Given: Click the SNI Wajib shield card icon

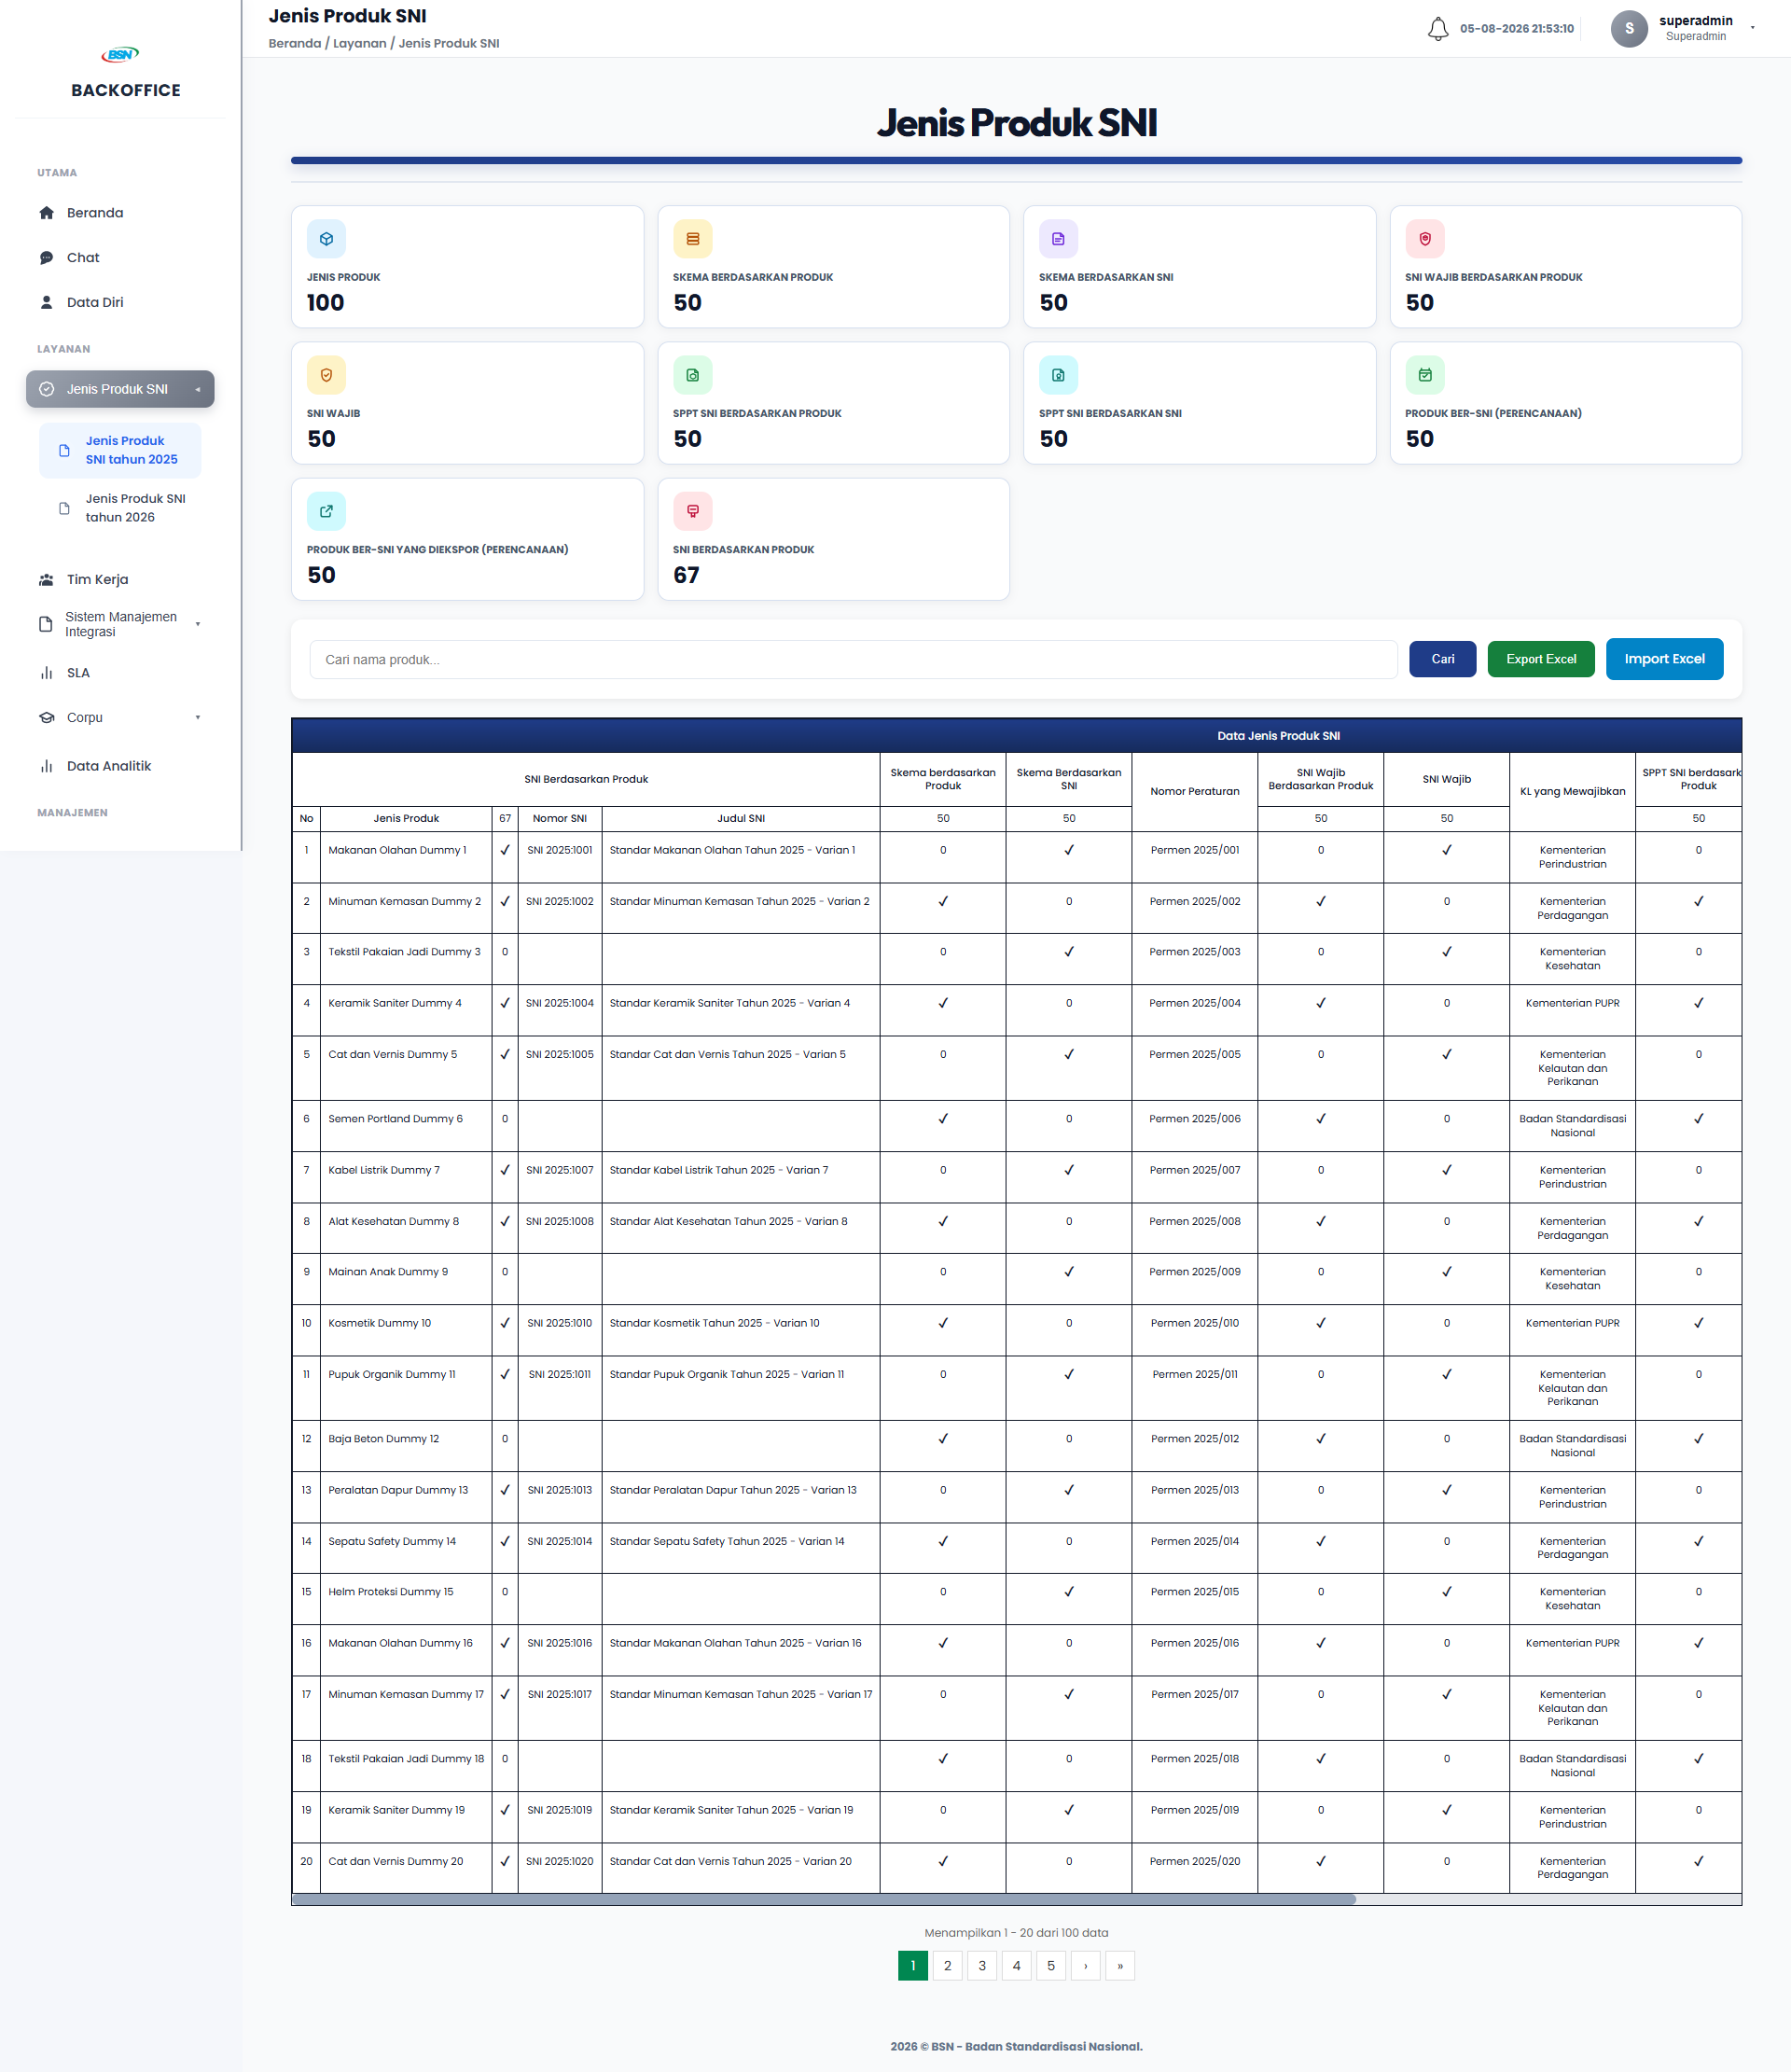Looking at the screenshot, I should point(326,375).
